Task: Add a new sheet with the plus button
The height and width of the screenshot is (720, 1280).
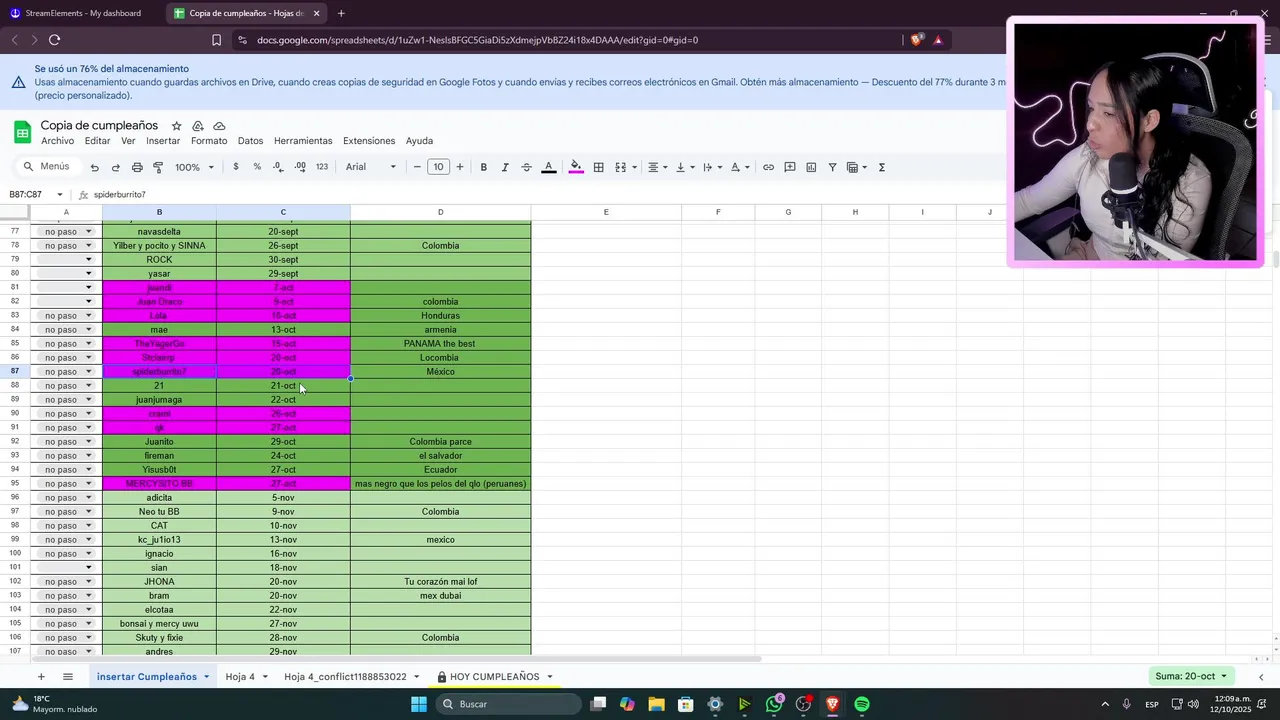Action: click(x=41, y=677)
